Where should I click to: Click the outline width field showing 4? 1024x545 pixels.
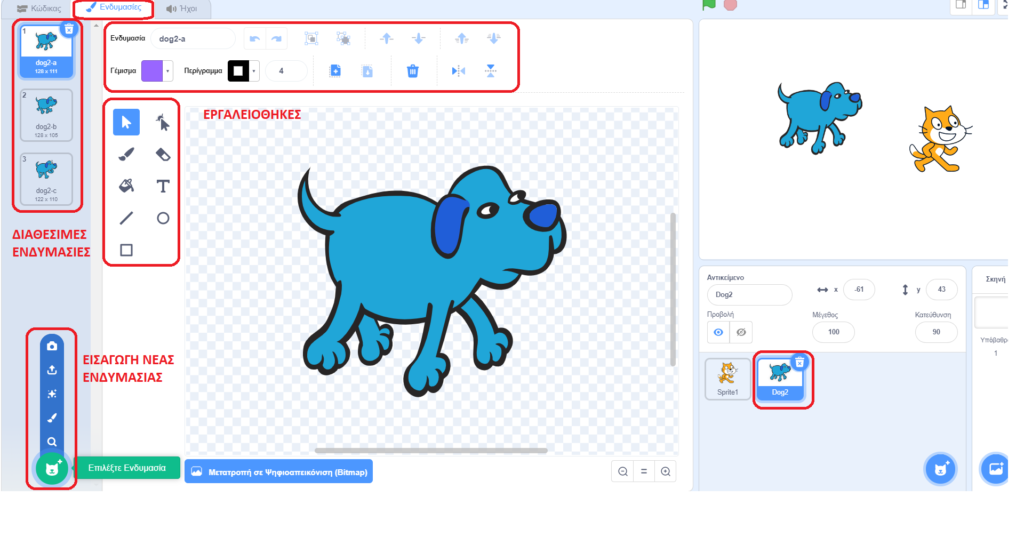click(286, 70)
